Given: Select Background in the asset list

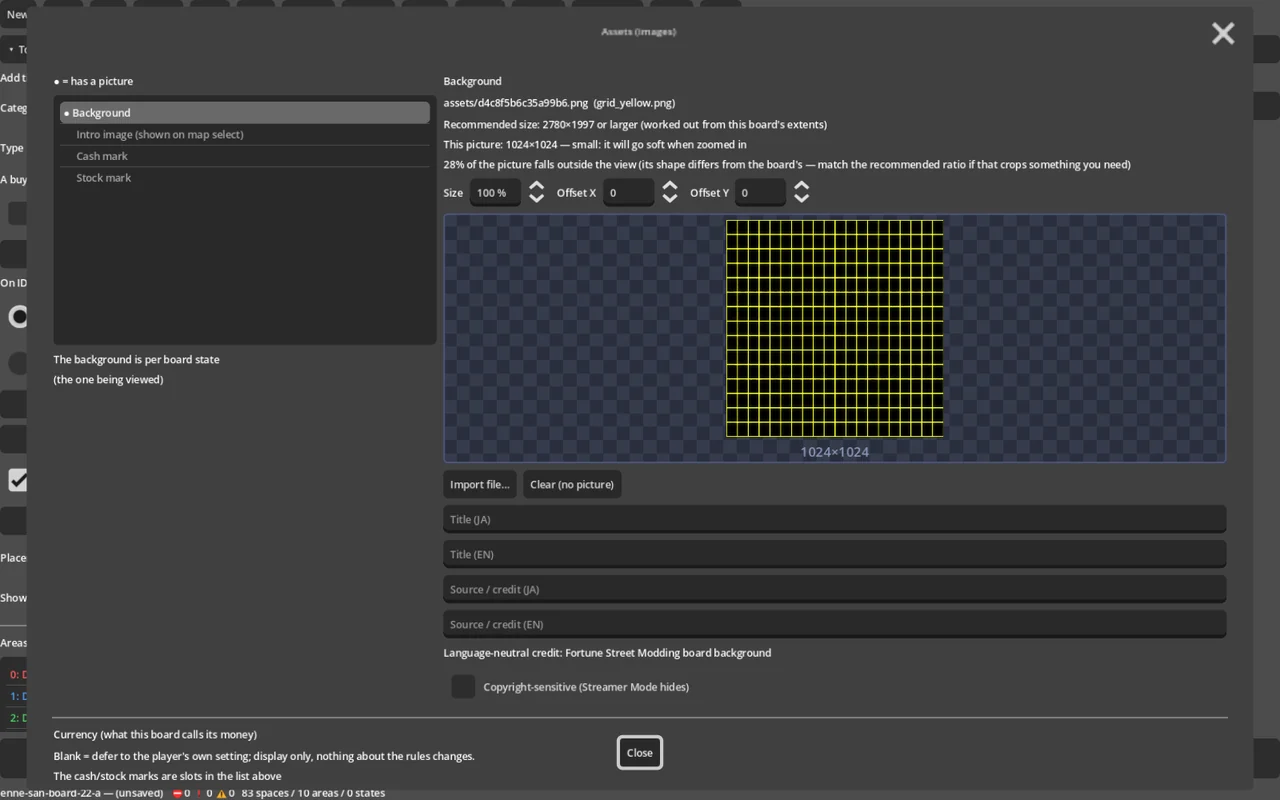Looking at the screenshot, I should coord(245,113).
